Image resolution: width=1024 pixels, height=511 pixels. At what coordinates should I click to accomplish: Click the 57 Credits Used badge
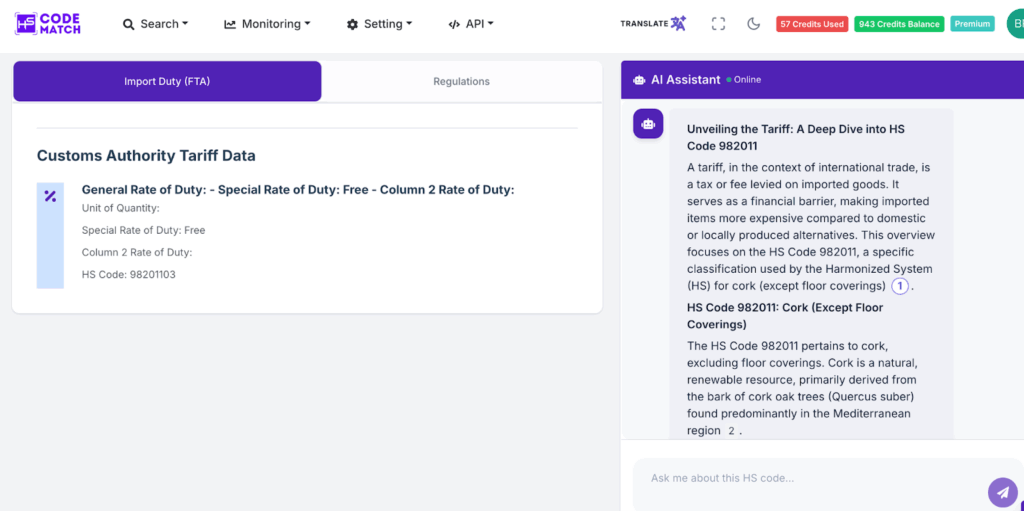[812, 24]
